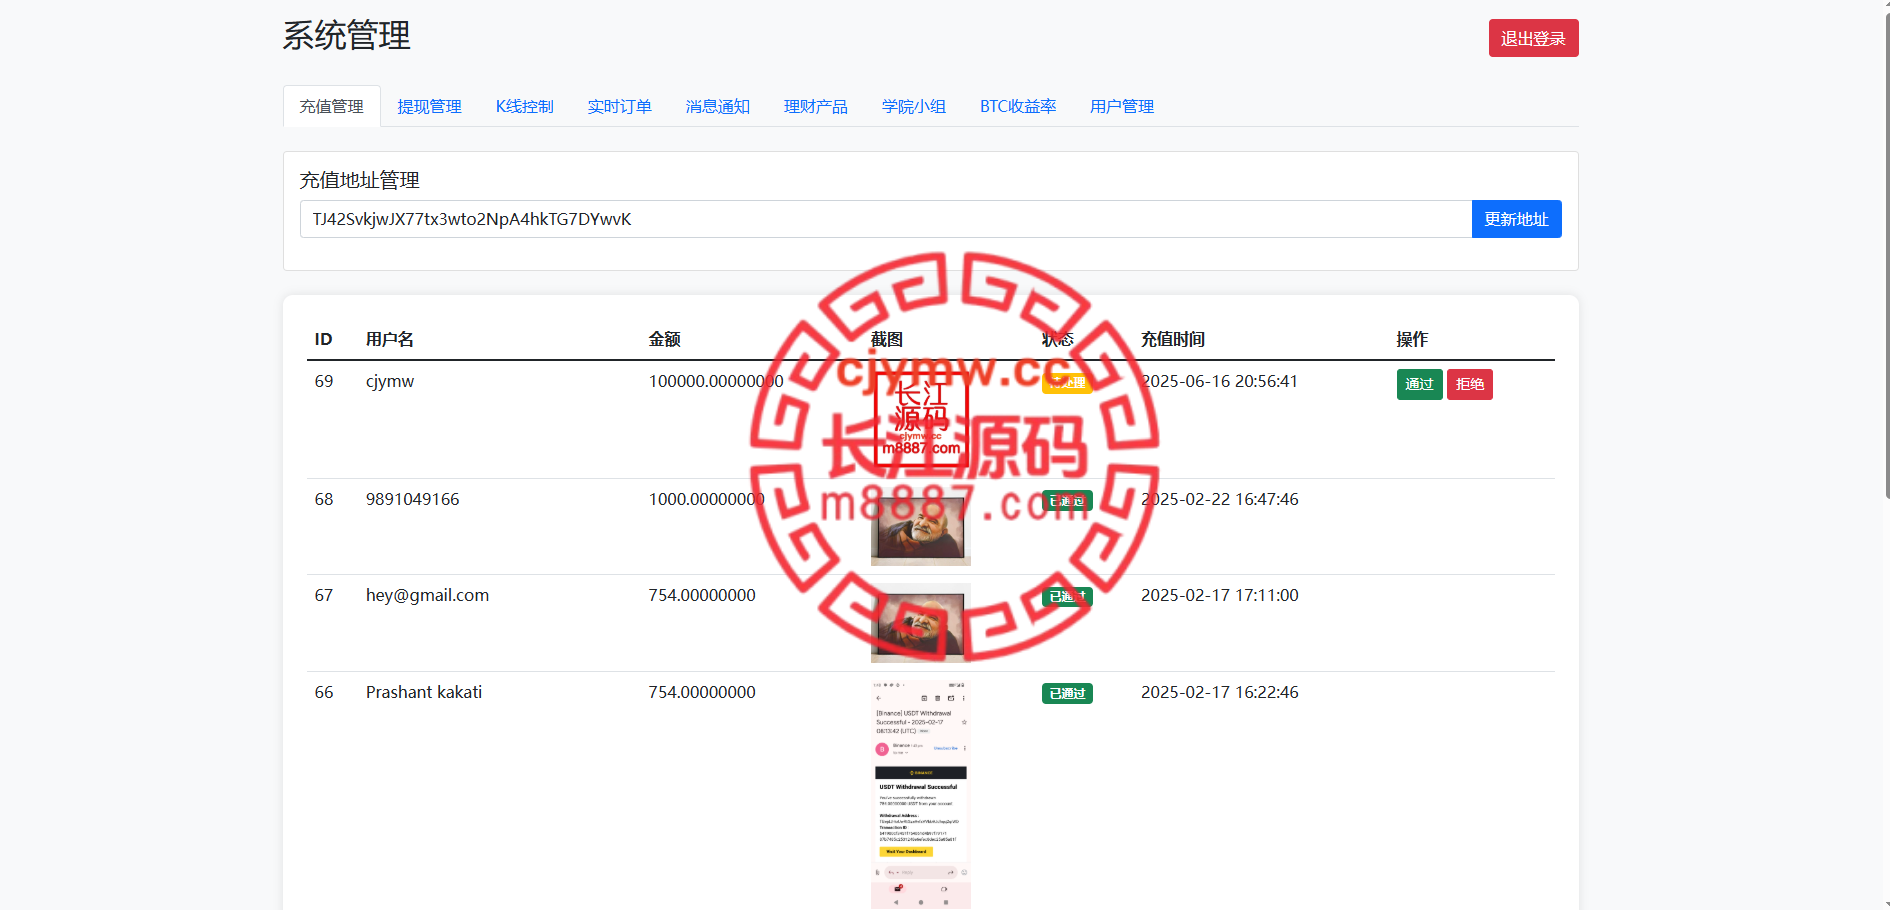Click amount 754.00000000 in row 67
Viewport: 1890px width, 910px height.
702,595
